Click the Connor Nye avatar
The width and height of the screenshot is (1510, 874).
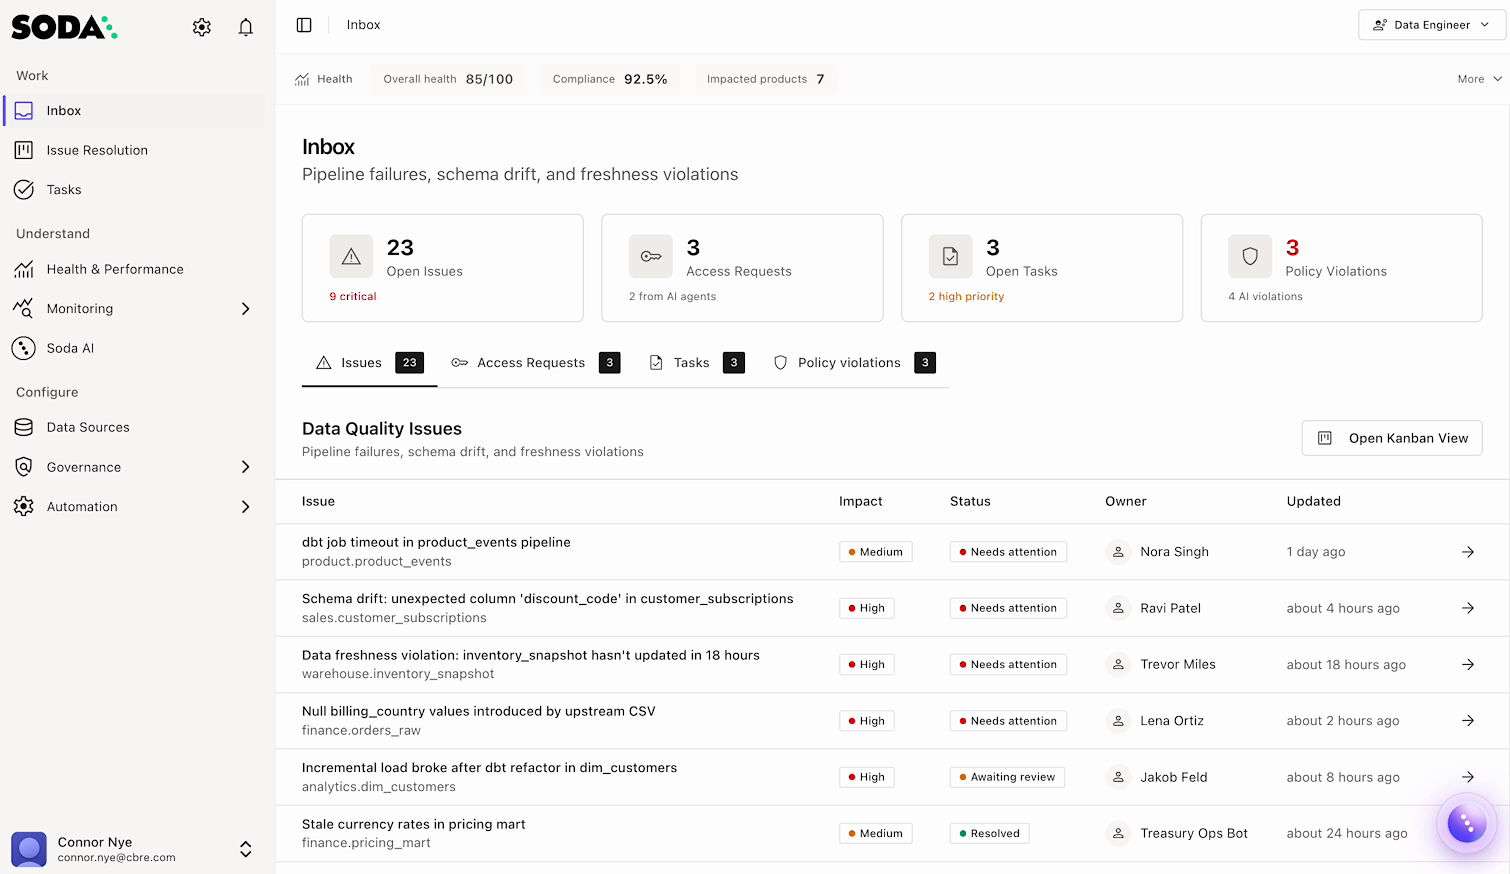click(29, 850)
